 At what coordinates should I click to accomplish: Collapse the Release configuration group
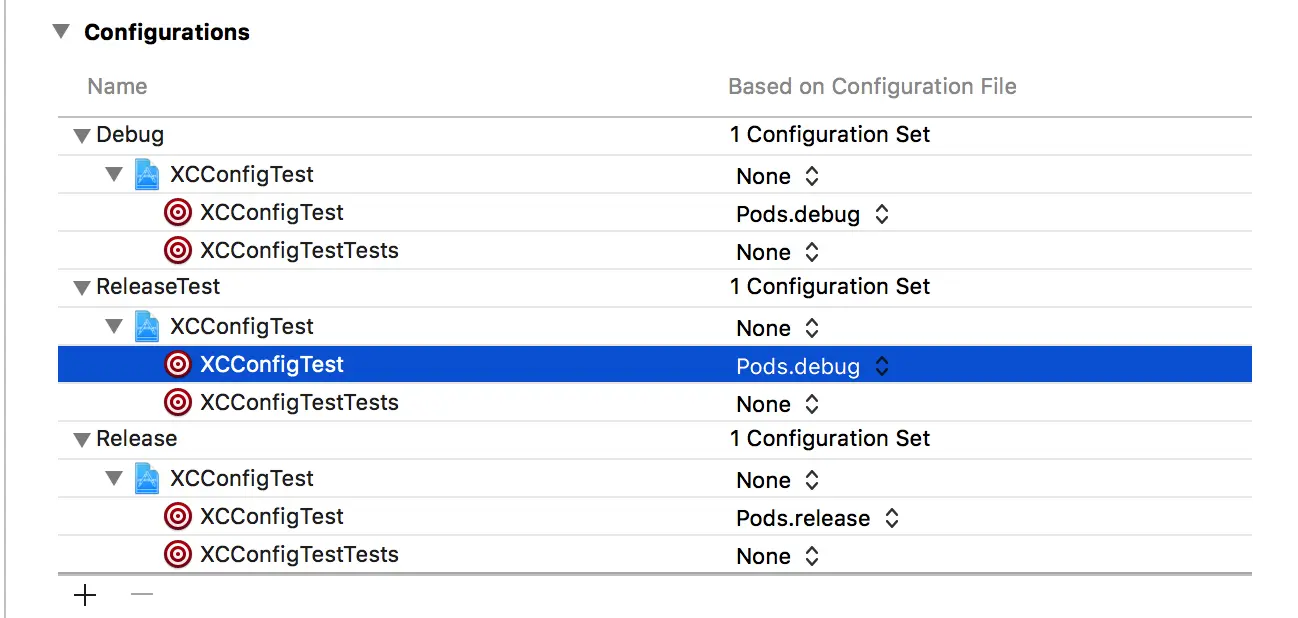pyautogui.click(x=82, y=440)
